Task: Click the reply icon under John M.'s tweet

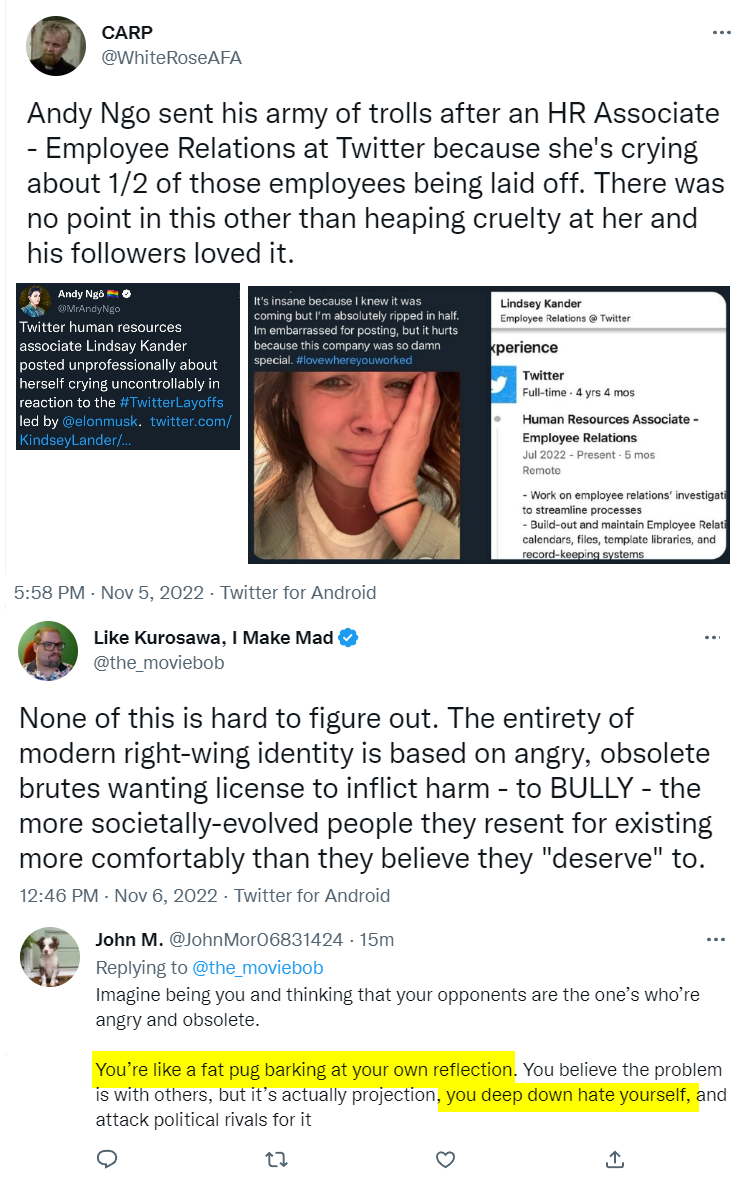Action: coord(108,1159)
